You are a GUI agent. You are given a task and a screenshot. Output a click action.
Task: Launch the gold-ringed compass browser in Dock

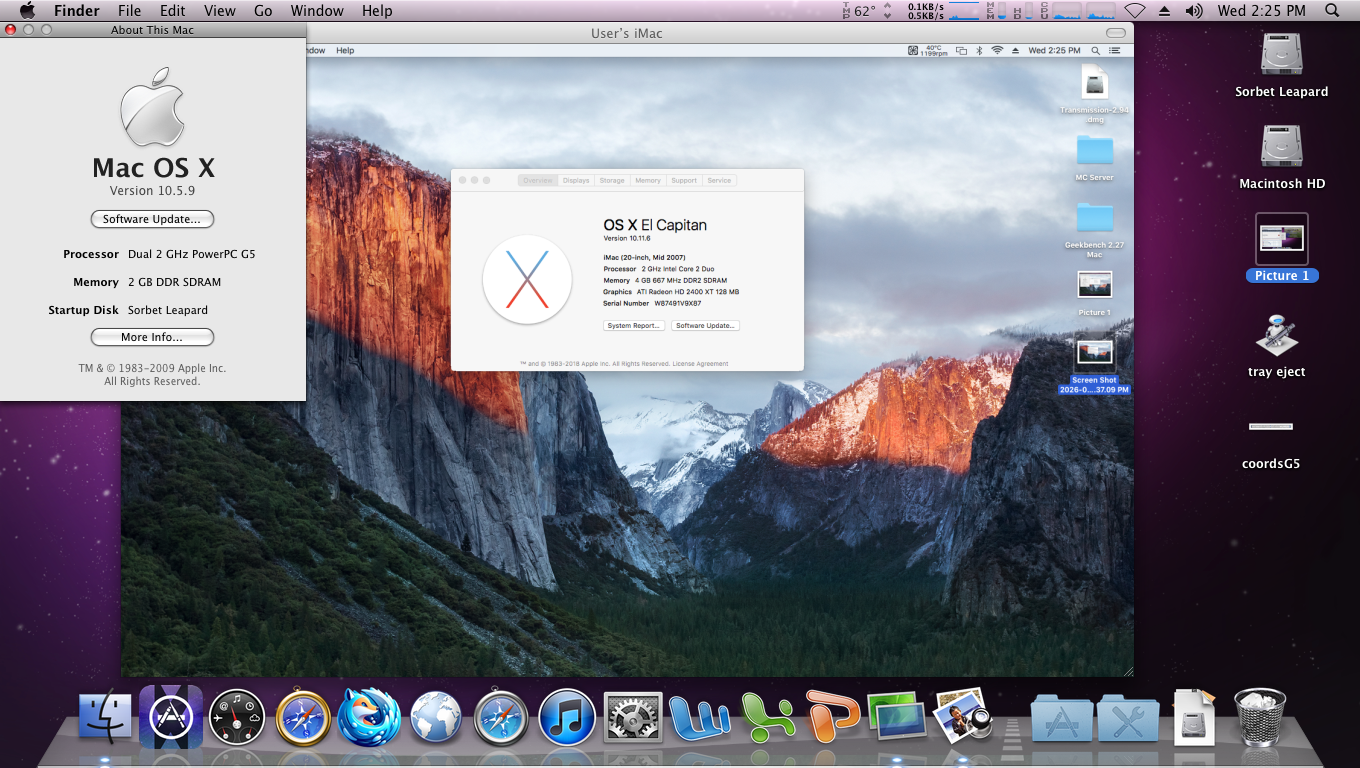pos(303,717)
